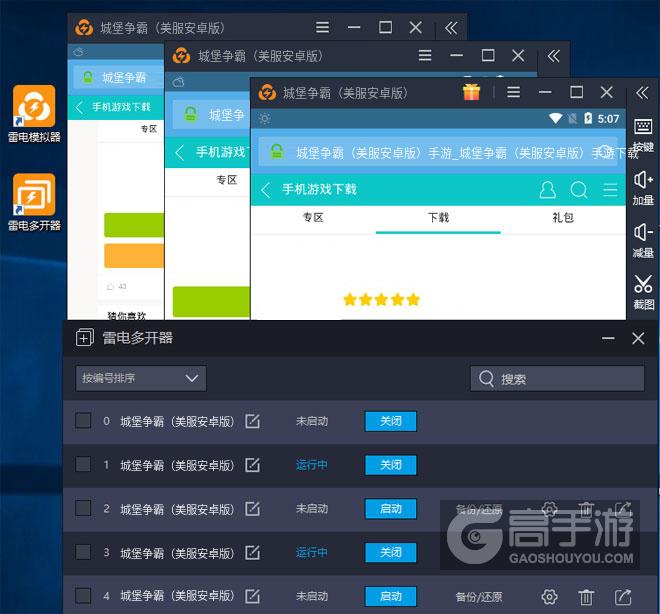Check the checkbox for instance 4
The height and width of the screenshot is (614, 660).
click(83, 595)
